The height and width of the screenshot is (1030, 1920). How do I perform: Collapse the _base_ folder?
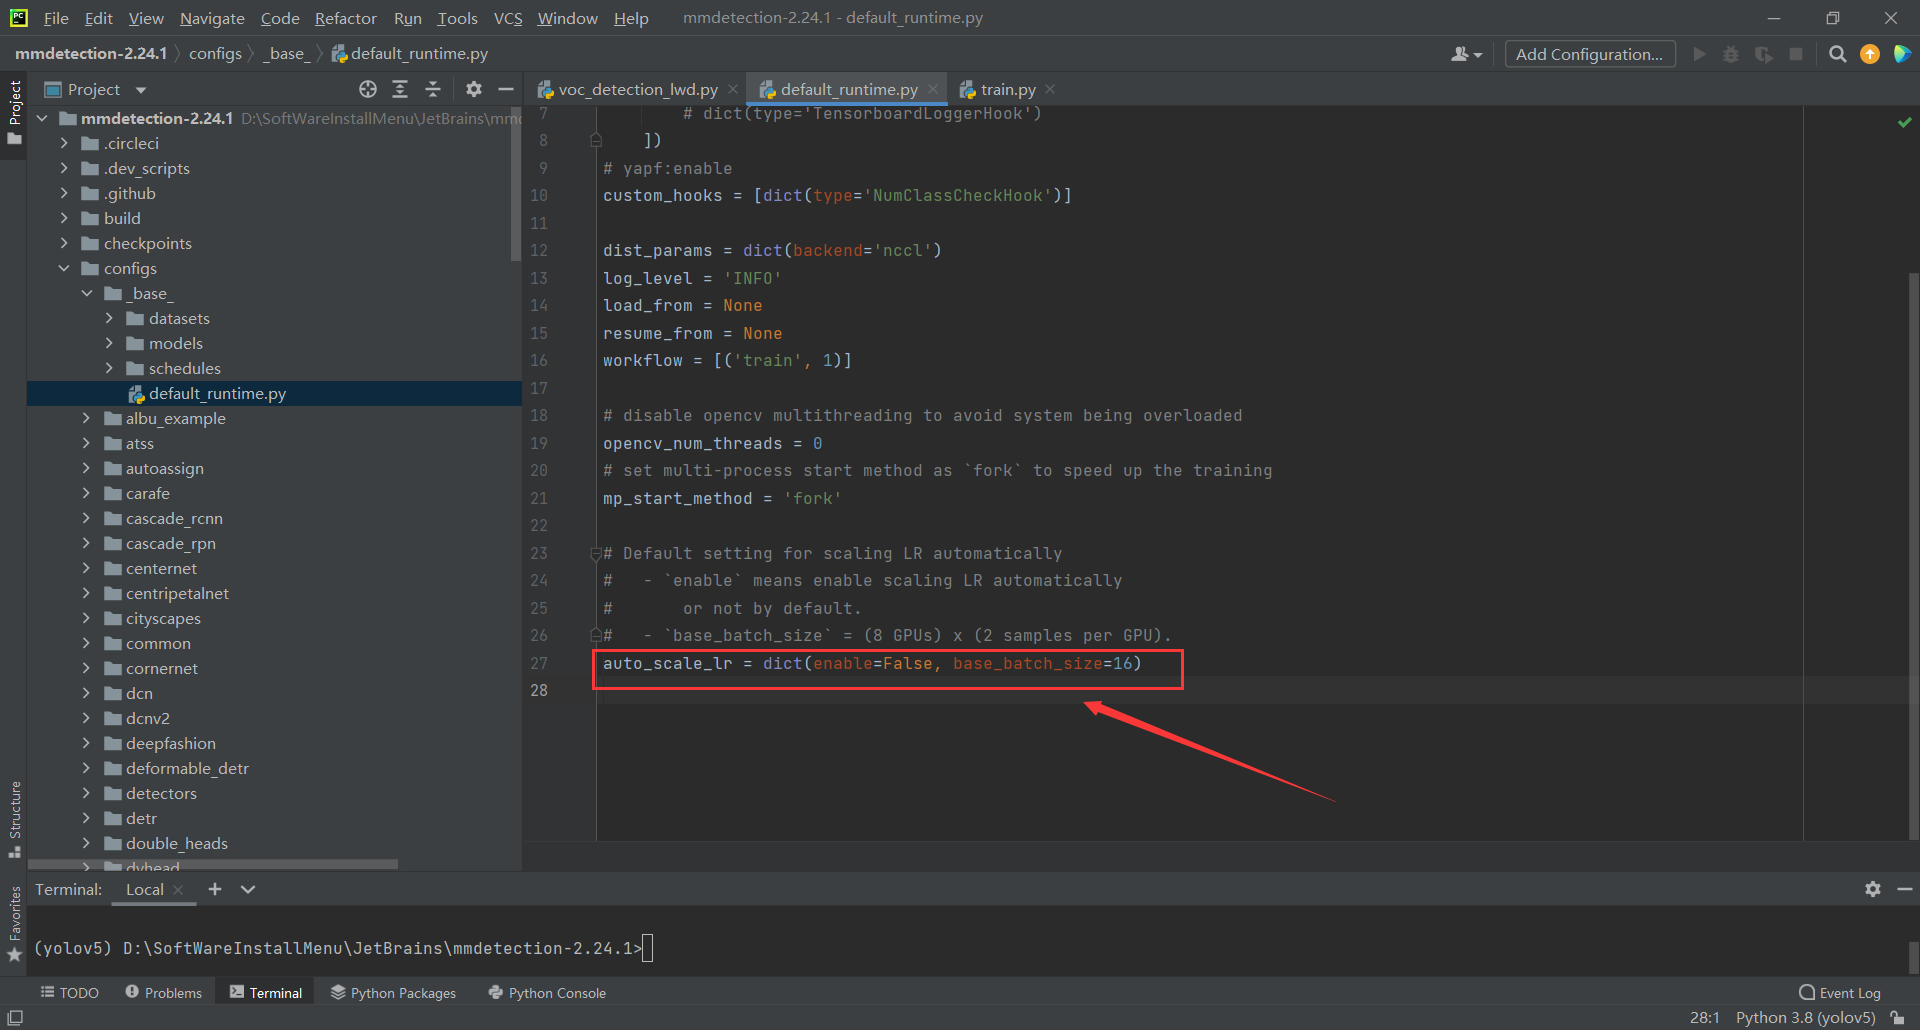[86, 293]
